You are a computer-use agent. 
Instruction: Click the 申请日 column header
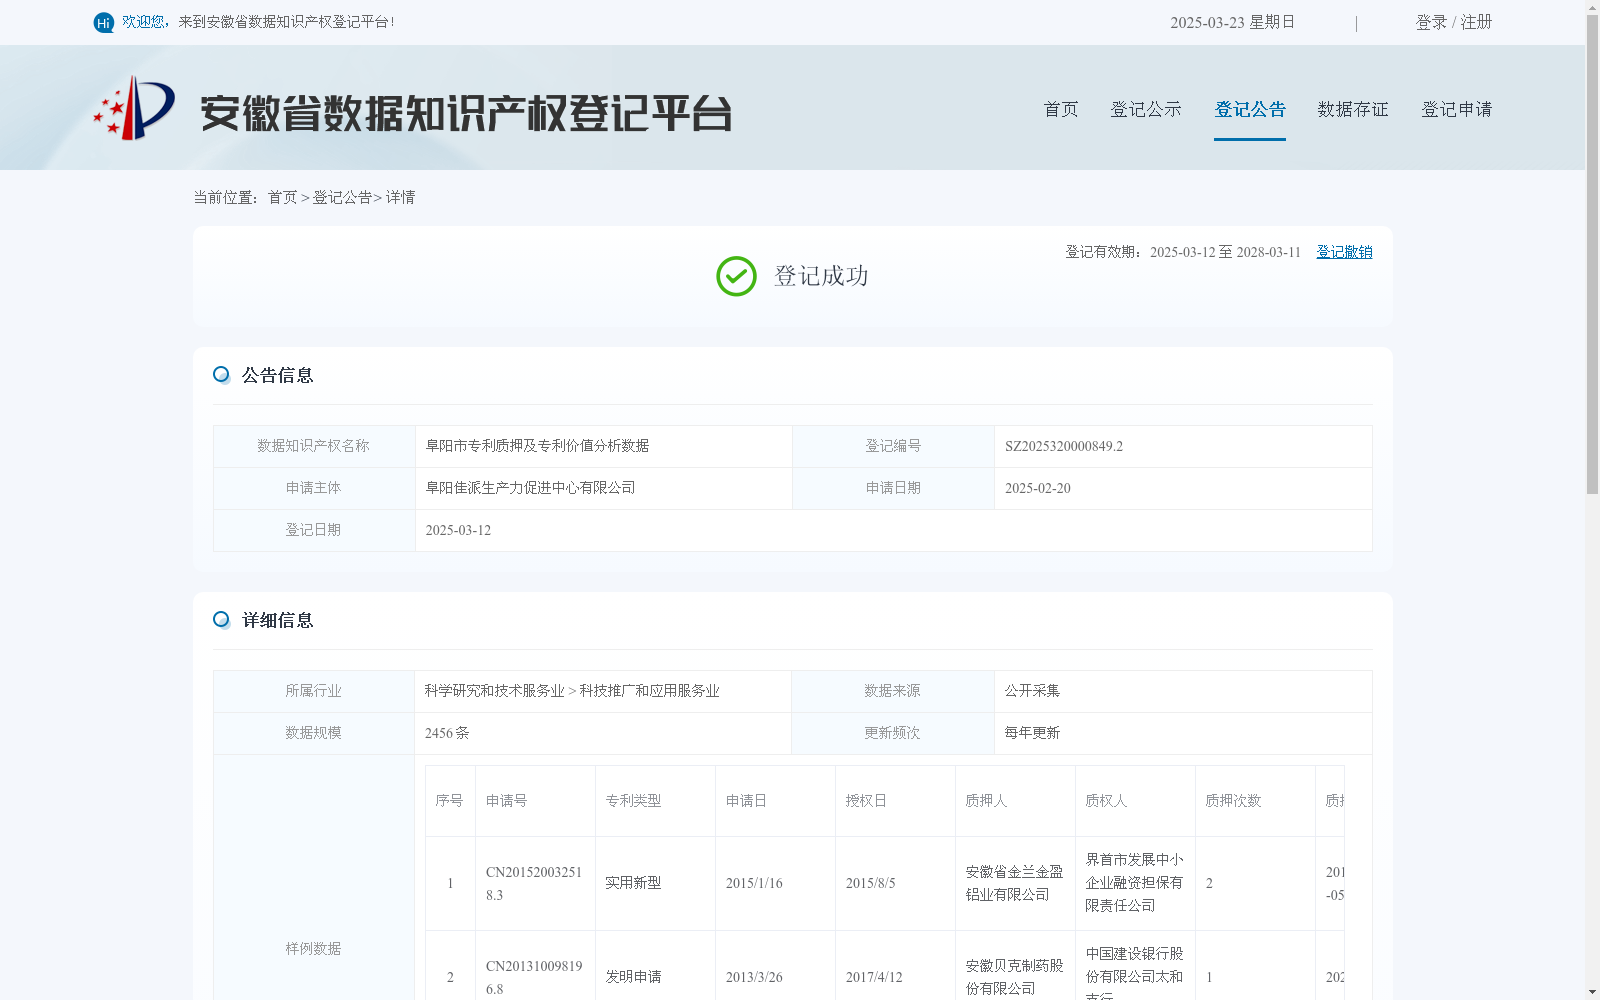click(x=746, y=801)
